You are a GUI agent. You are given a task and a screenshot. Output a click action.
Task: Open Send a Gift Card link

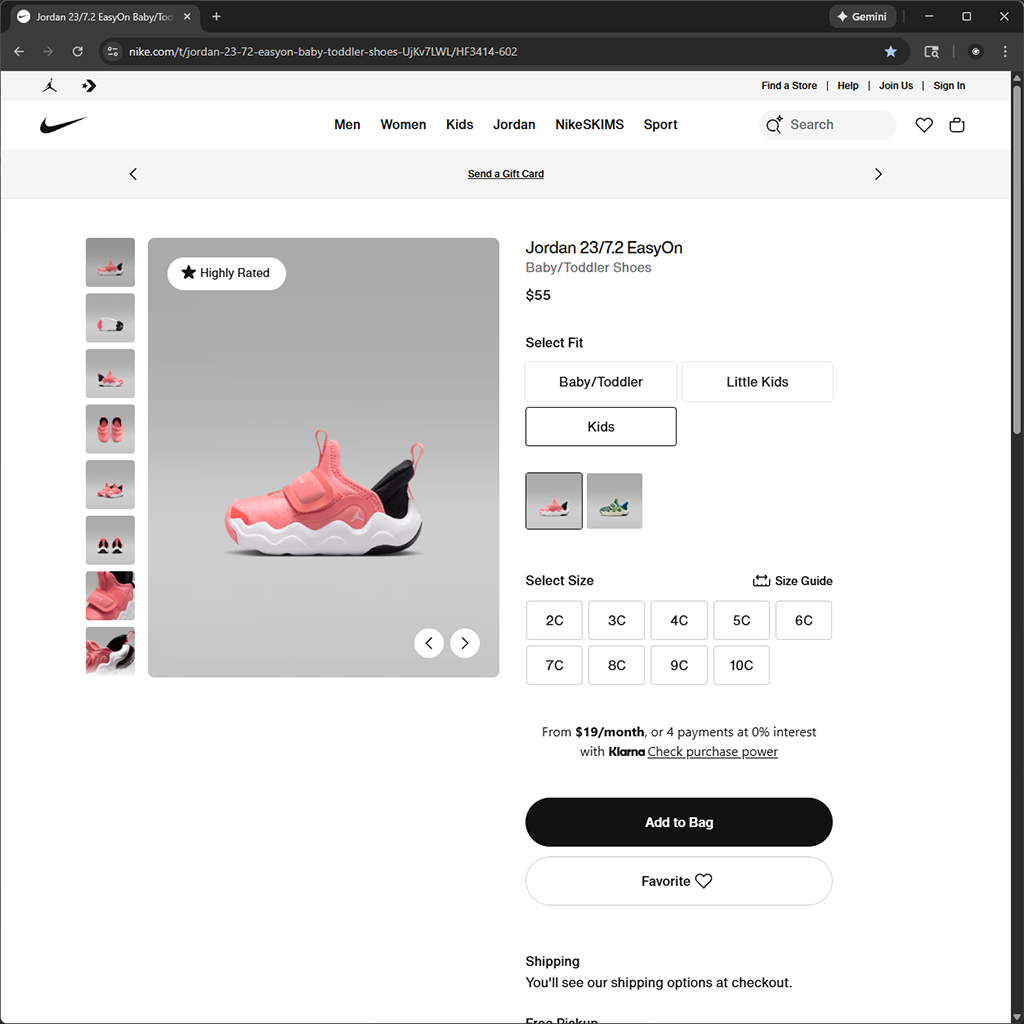(x=505, y=174)
